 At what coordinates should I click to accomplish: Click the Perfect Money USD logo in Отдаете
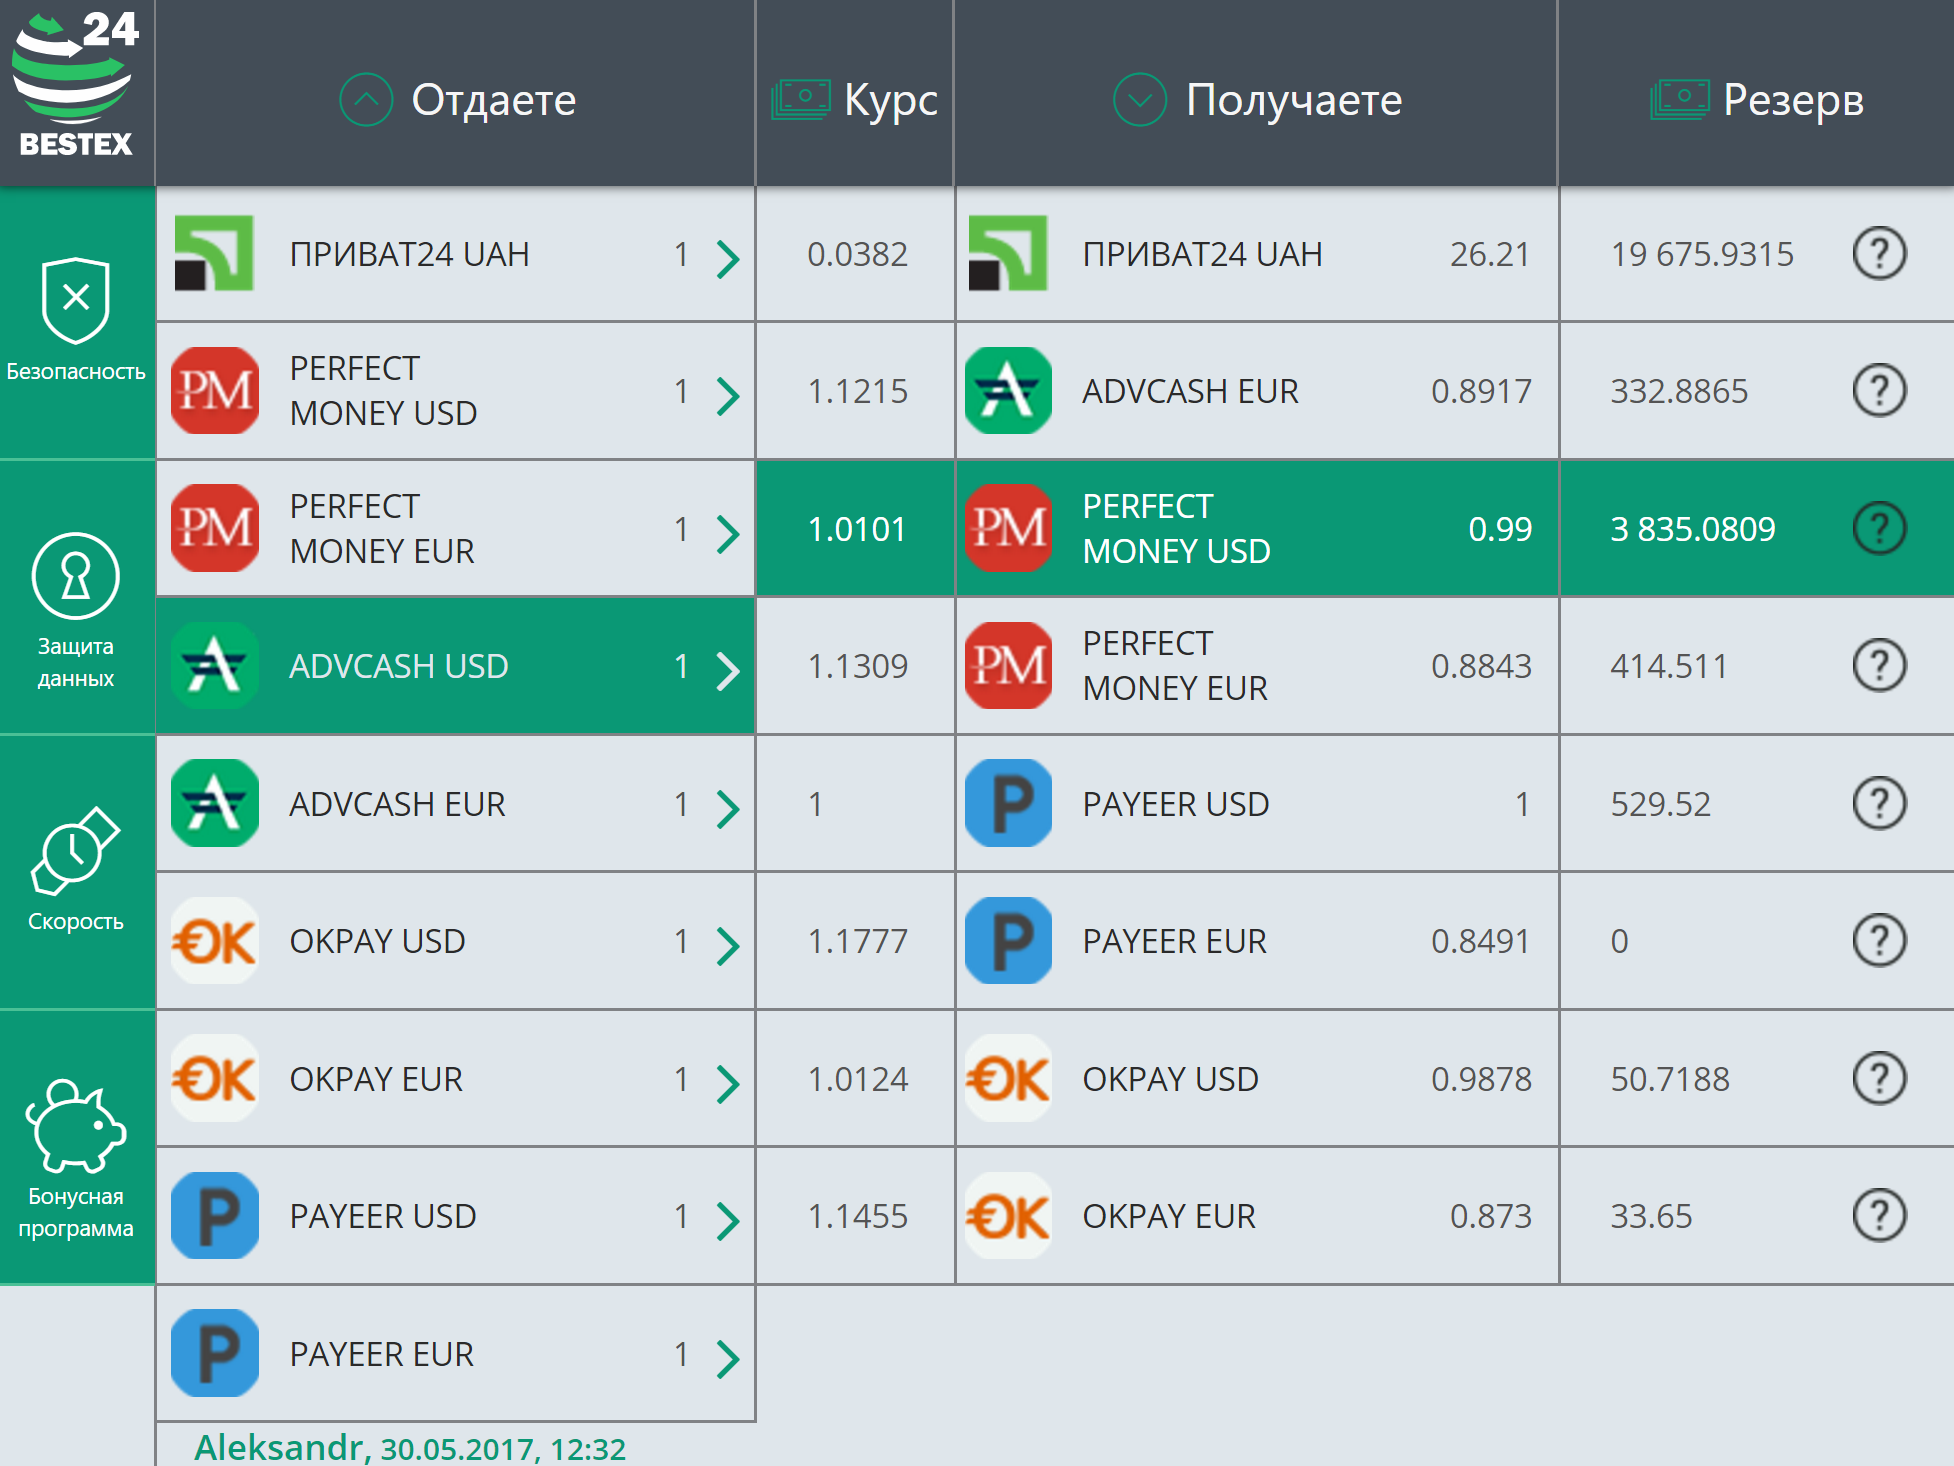[x=215, y=390]
